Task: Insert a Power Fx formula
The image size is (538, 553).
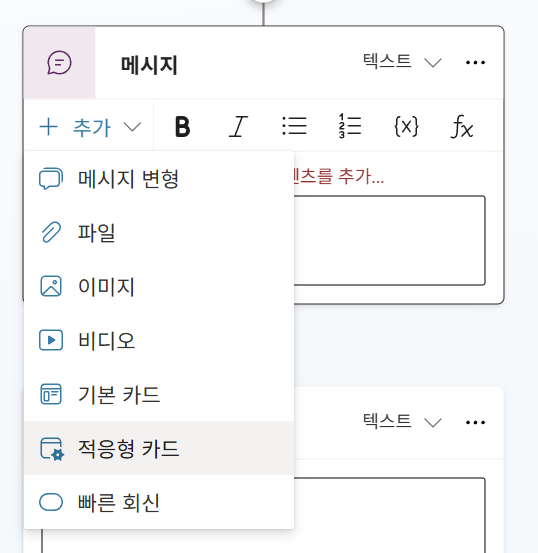Action: click(x=462, y=126)
